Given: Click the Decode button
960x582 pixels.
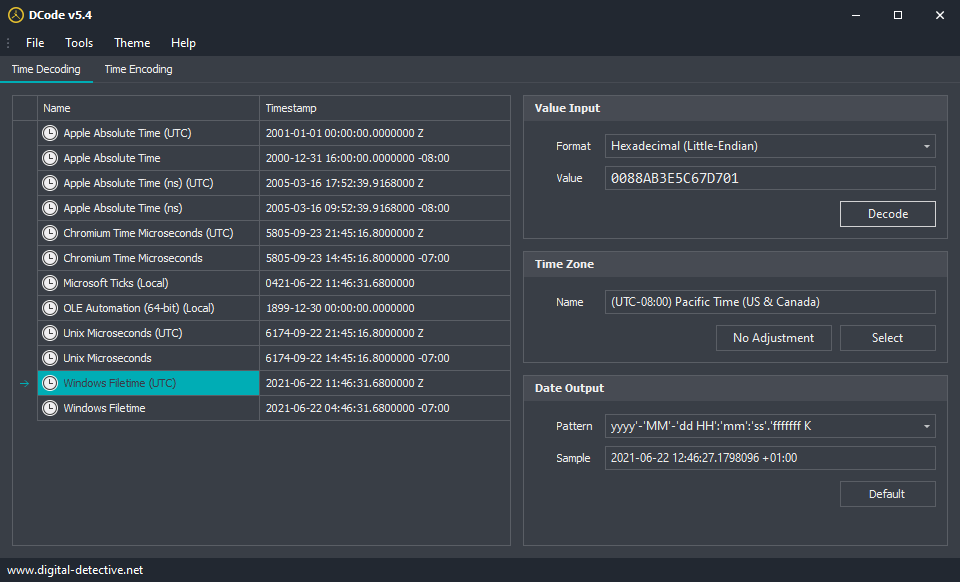Looking at the screenshot, I should point(888,214).
